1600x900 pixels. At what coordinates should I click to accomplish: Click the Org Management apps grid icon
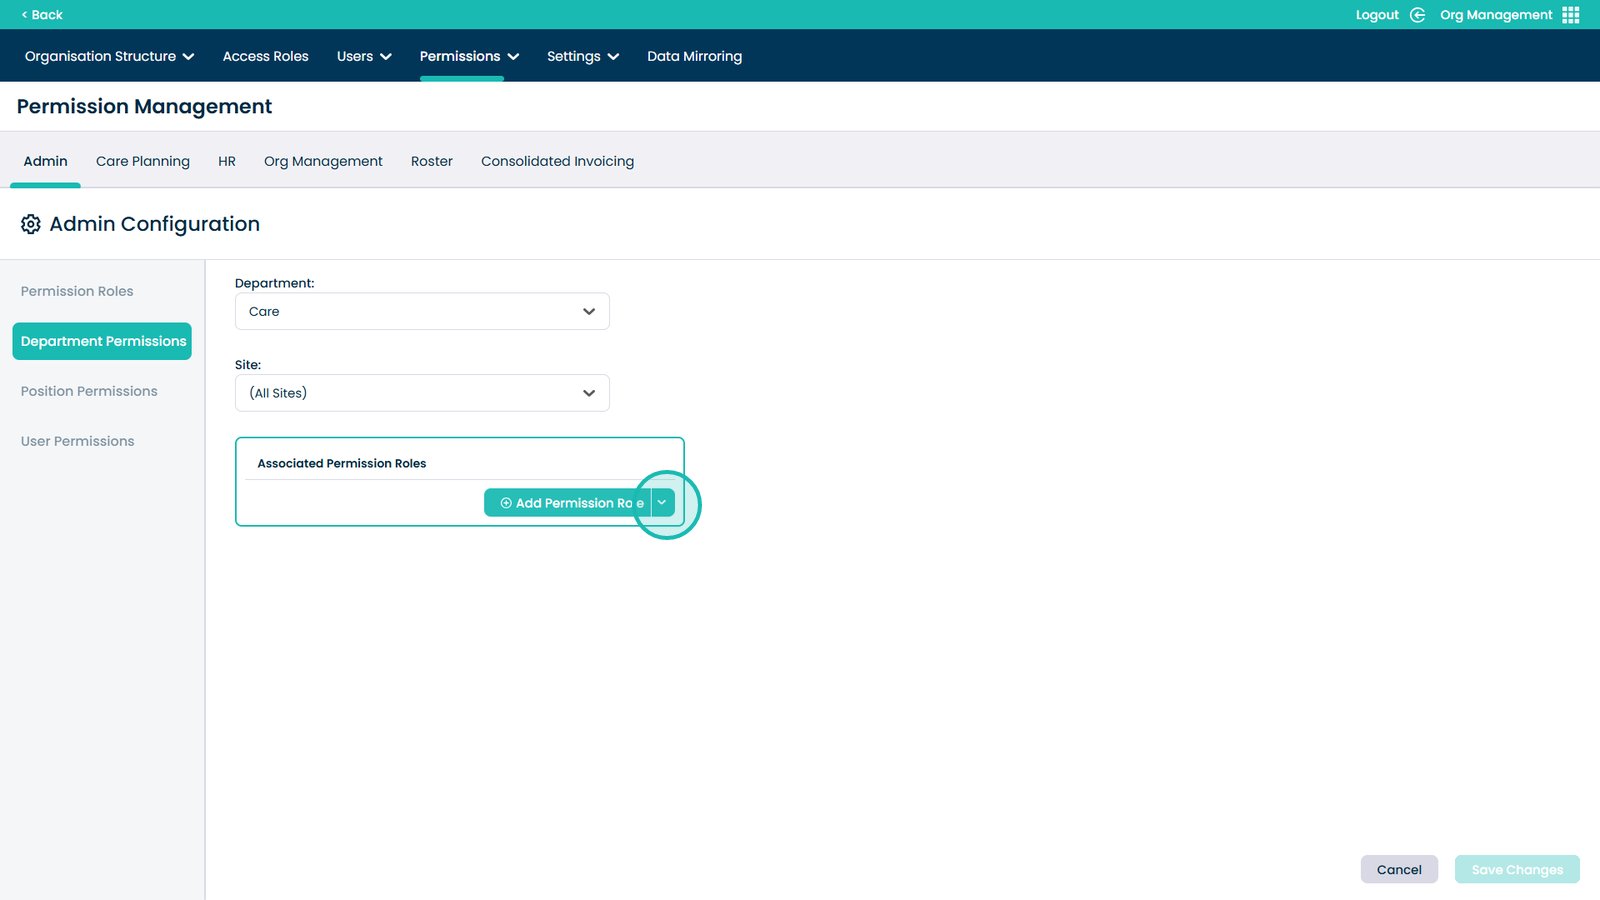1570,15
